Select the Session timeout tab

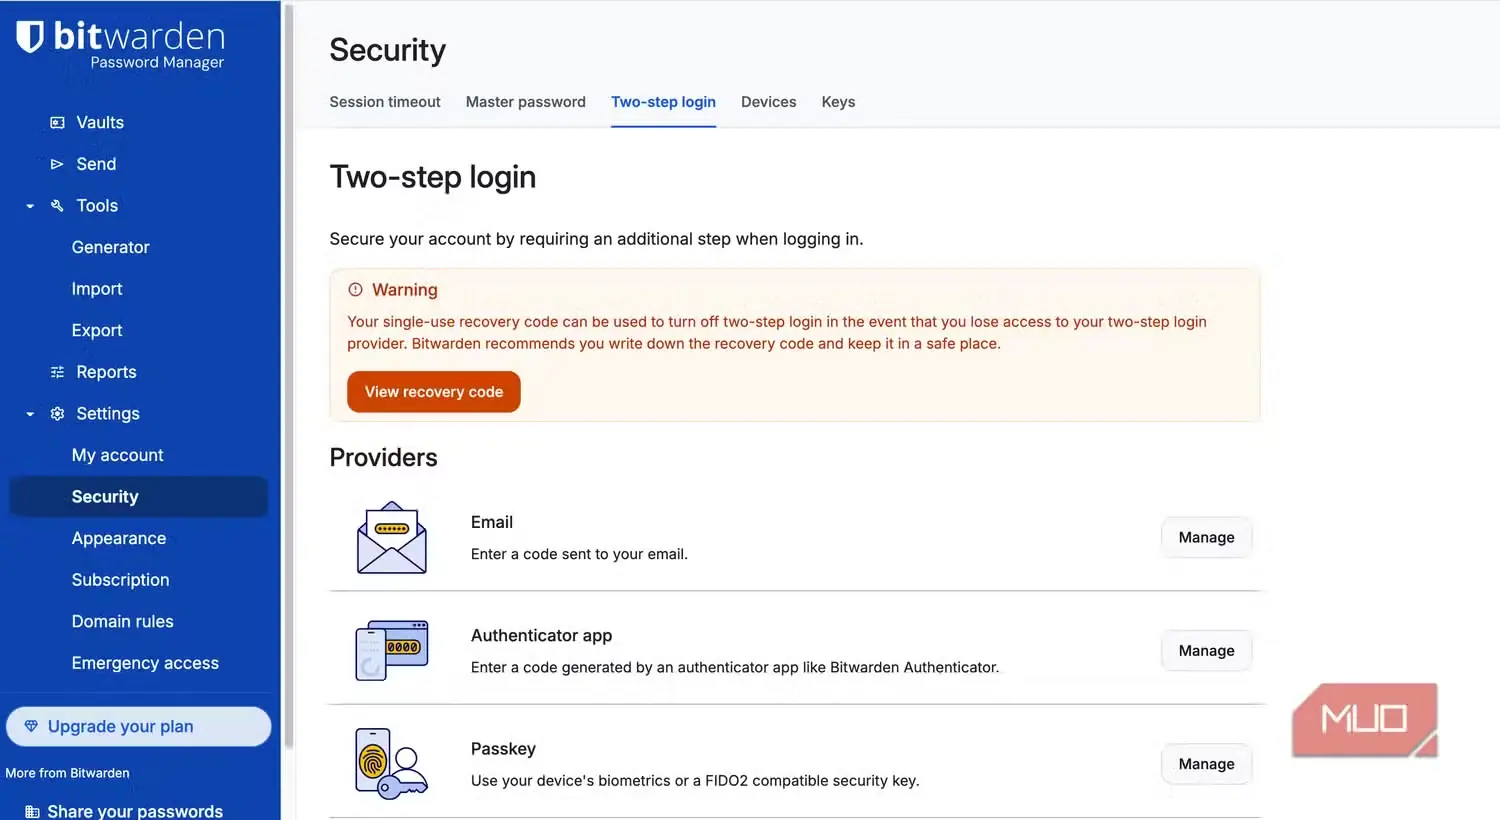pos(385,102)
